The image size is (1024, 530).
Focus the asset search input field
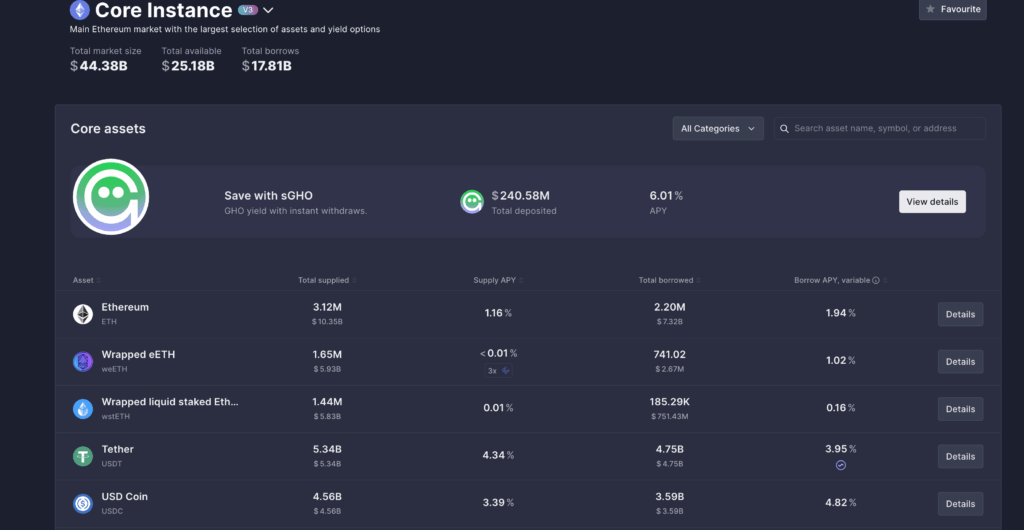pyautogui.click(x=880, y=129)
